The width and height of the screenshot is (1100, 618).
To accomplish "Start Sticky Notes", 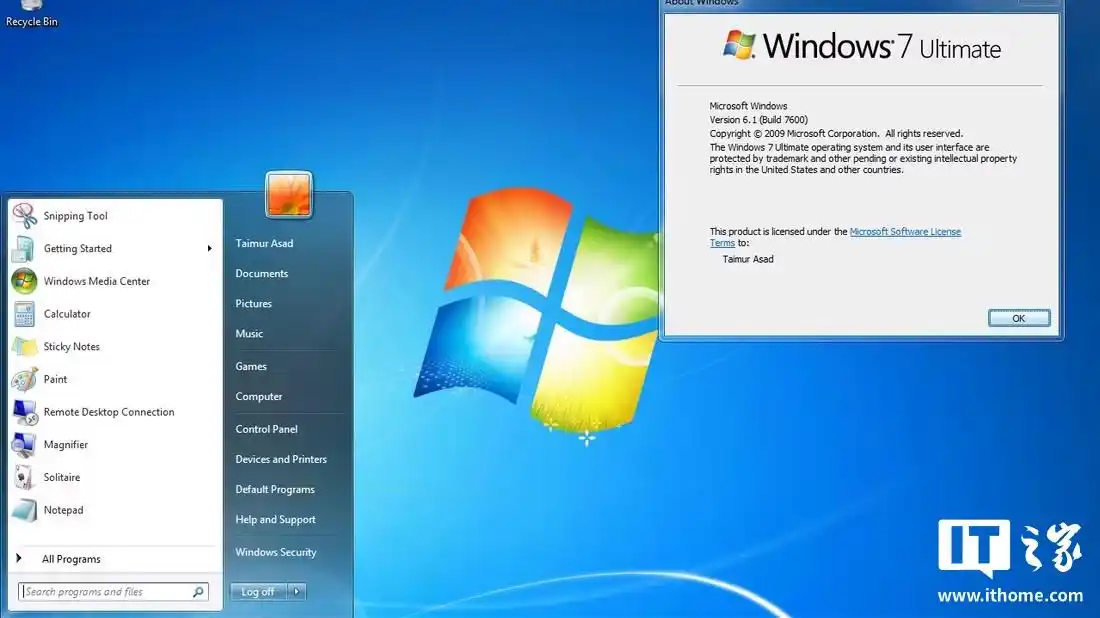I will click(70, 346).
